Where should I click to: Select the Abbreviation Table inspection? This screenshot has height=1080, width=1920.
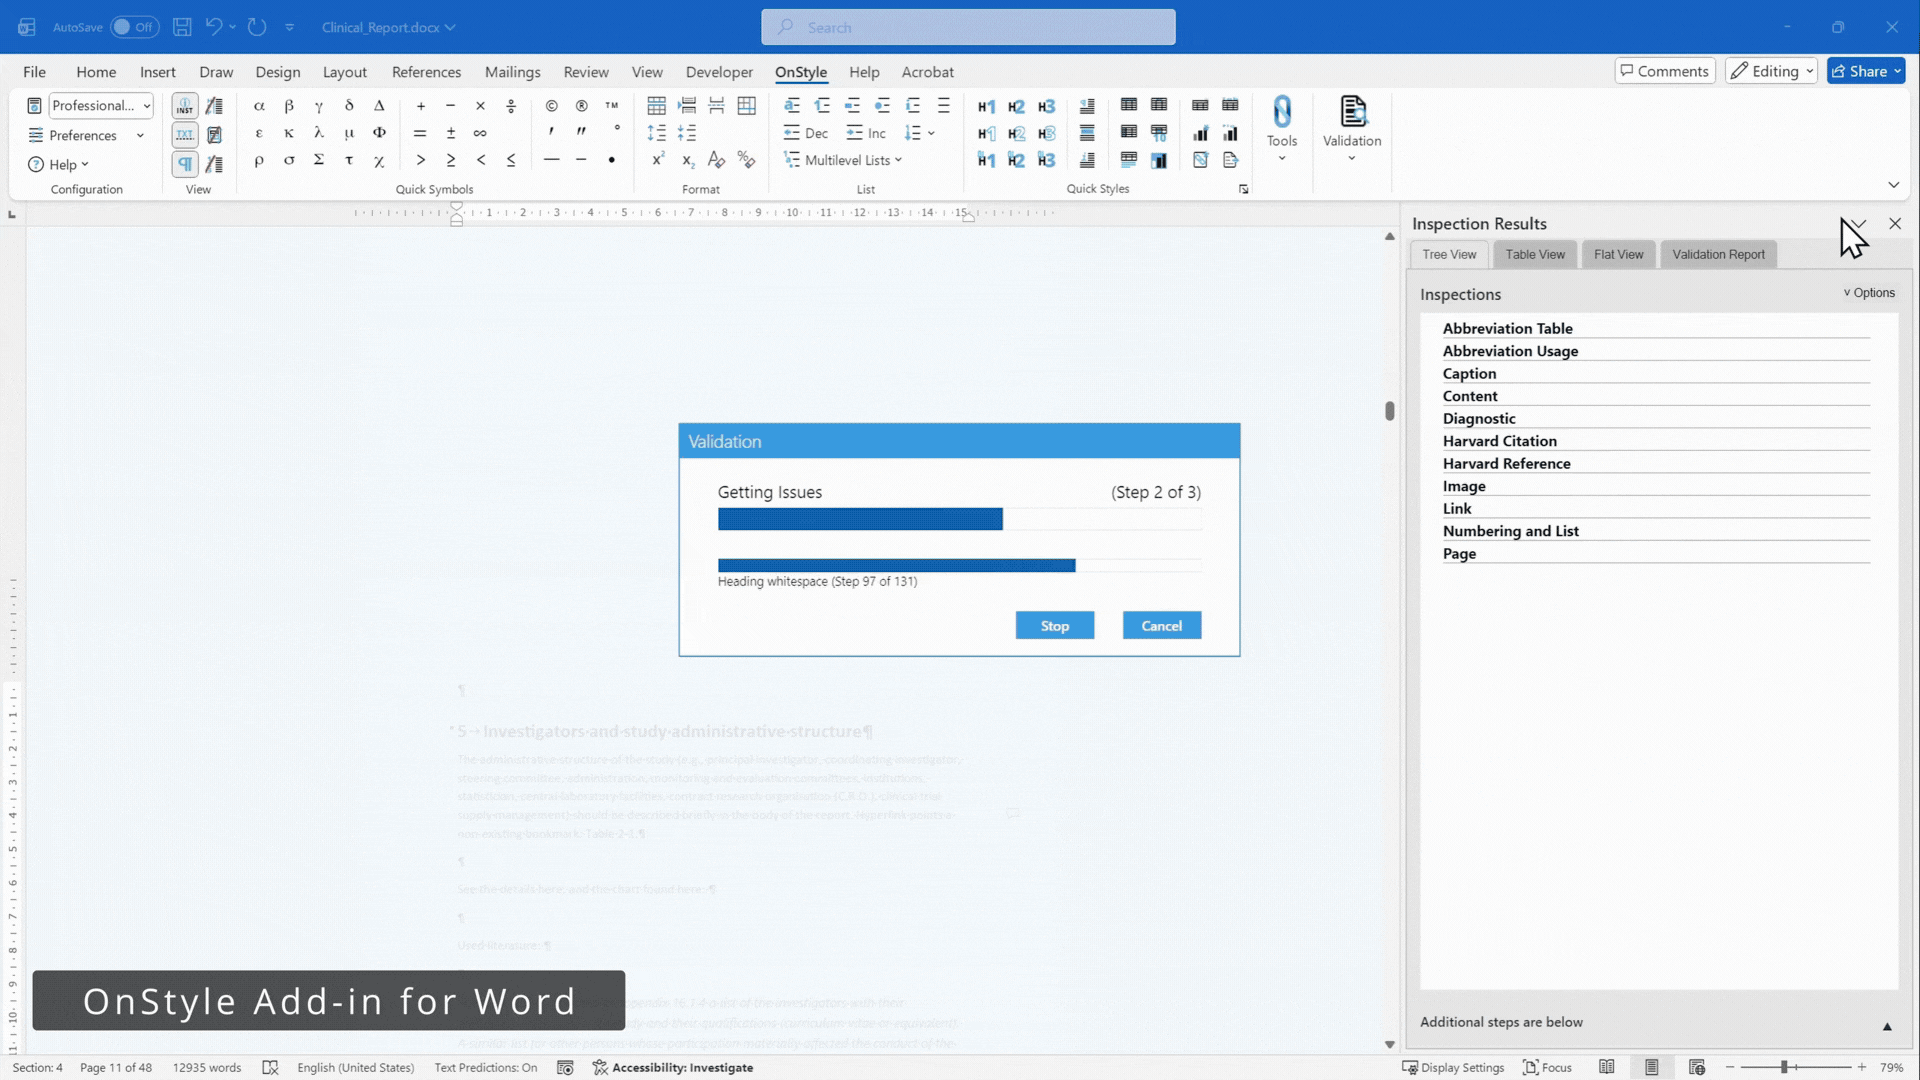point(1656,328)
